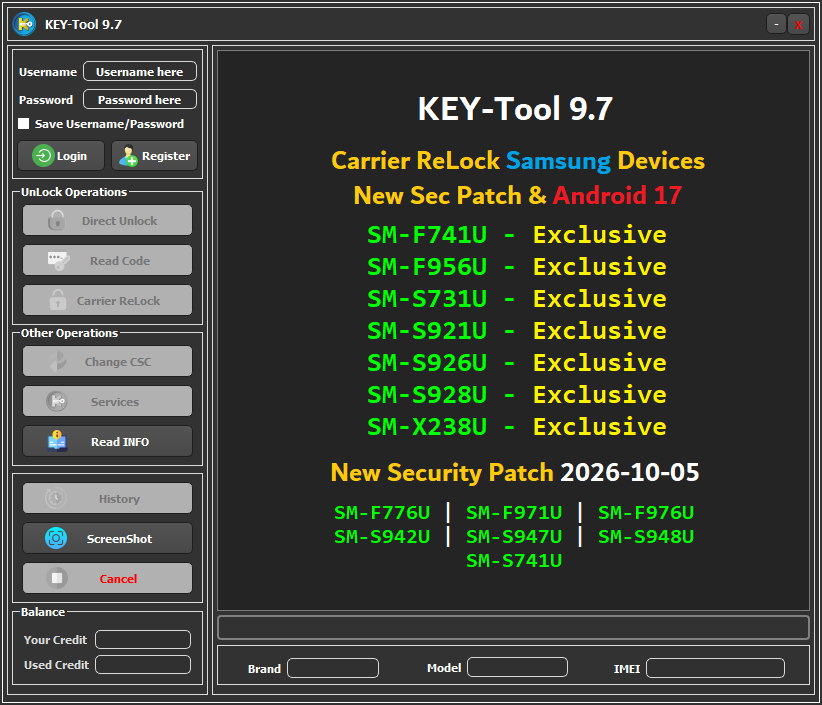Minimize the KEY-Tool window
This screenshot has height=705, width=822.
(x=776, y=24)
